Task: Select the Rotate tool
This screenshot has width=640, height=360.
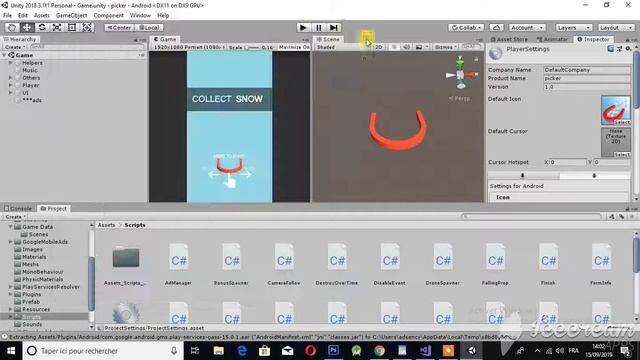Action: pyautogui.click(x=42, y=27)
